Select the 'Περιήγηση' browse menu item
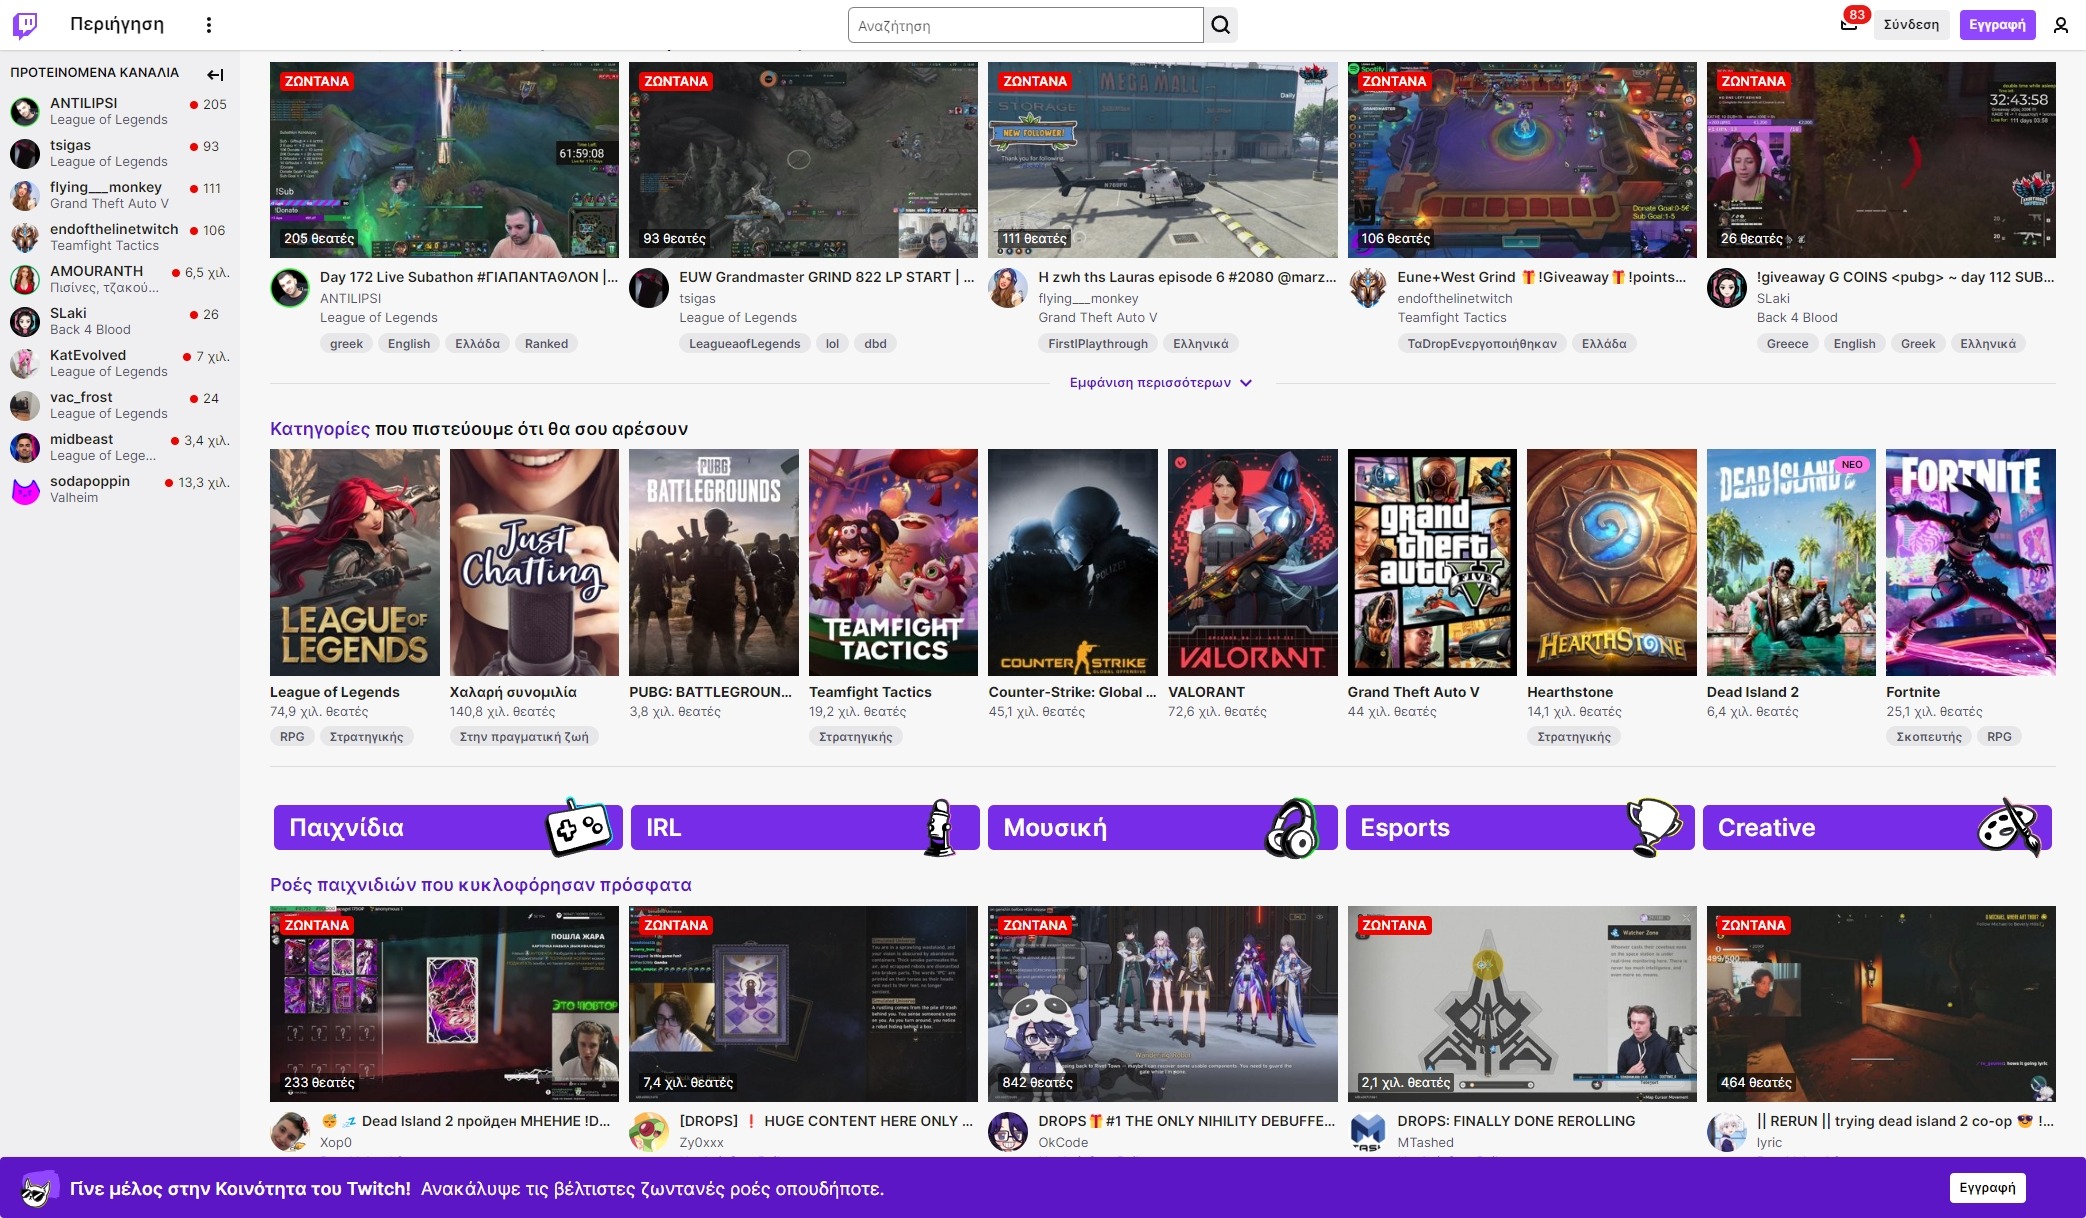 [117, 25]
